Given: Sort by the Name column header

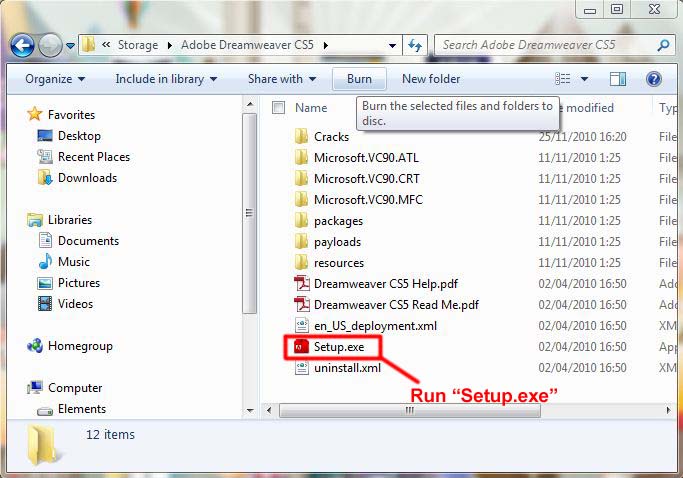Looking at the screenshot, I should click(x=311, y=108).
